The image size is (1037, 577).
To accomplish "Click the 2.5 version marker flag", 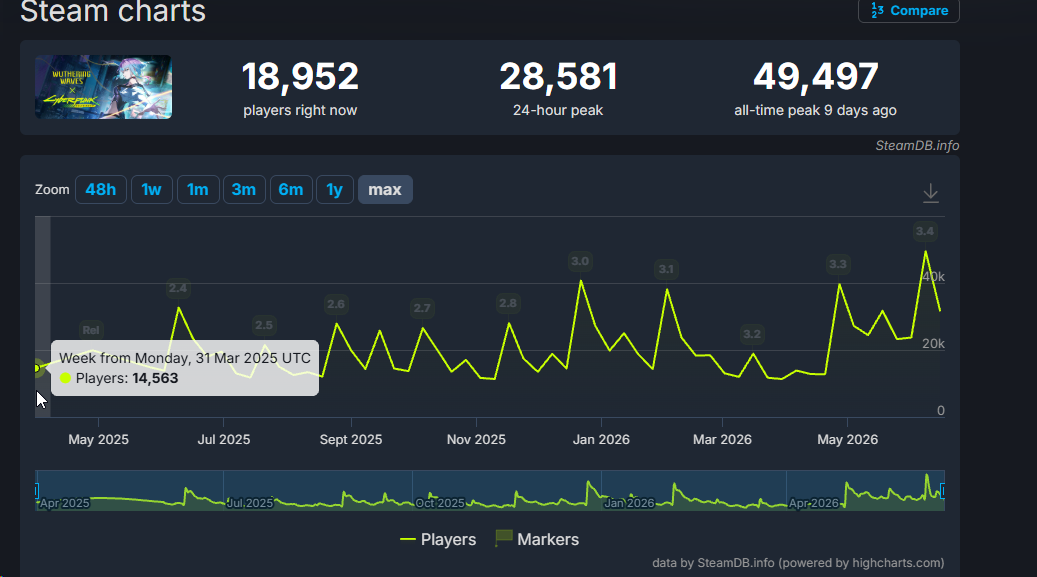I will (264, 325).
